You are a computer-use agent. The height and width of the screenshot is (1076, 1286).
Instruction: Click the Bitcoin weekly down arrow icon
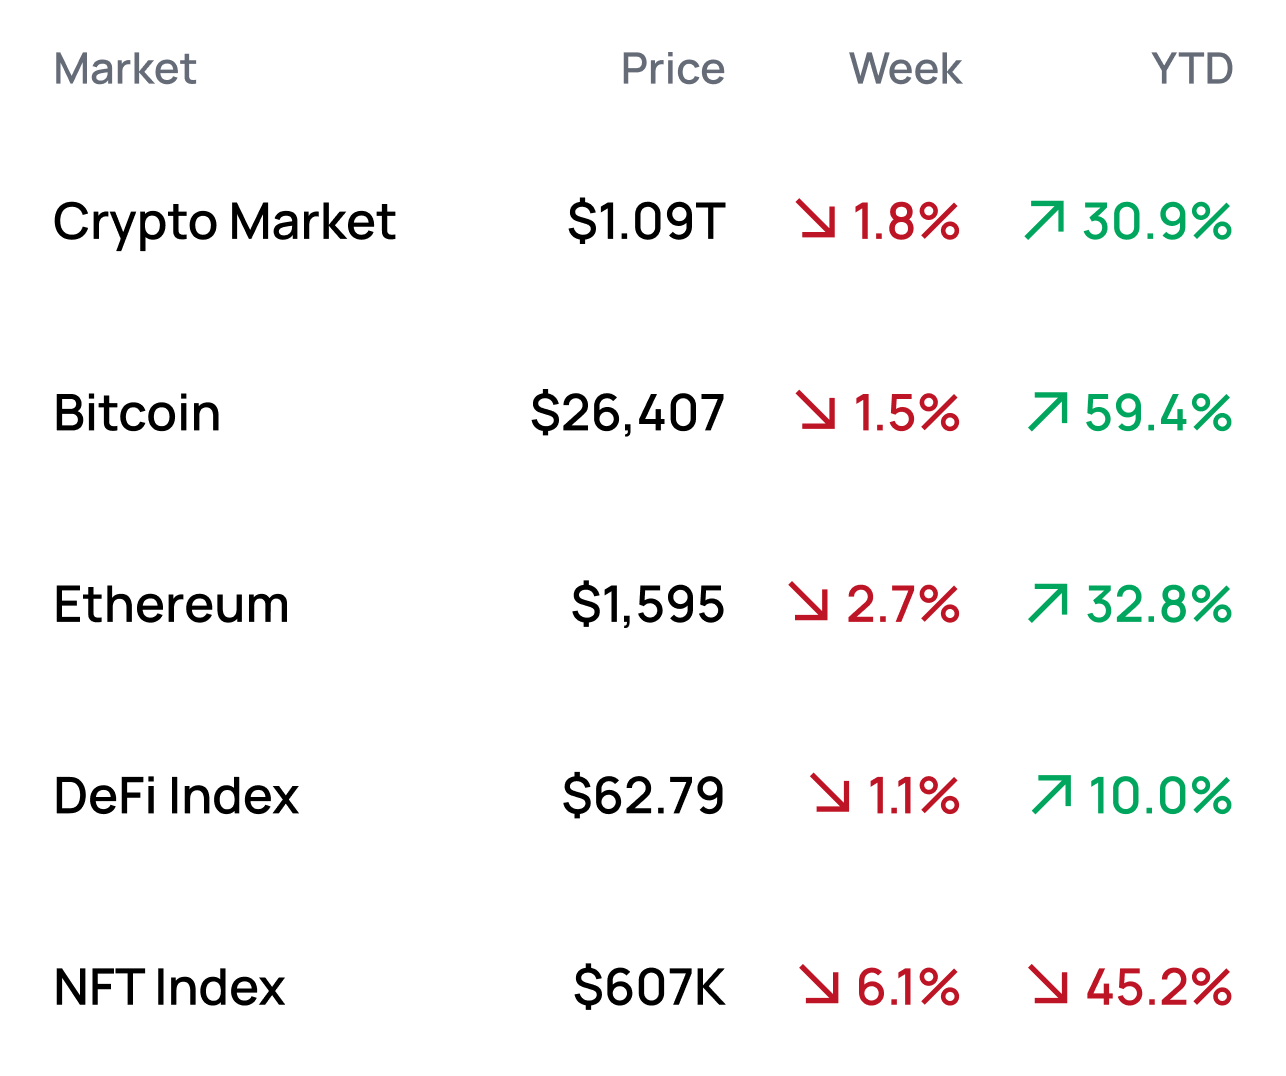click(x=816, y=411)
